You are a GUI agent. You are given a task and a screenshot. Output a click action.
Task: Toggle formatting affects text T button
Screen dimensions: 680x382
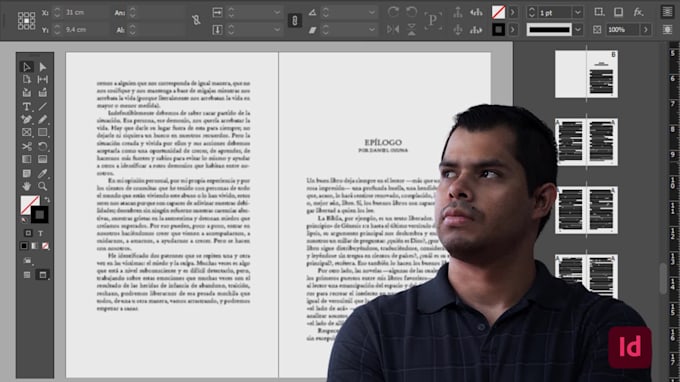(x=40, y=233)
